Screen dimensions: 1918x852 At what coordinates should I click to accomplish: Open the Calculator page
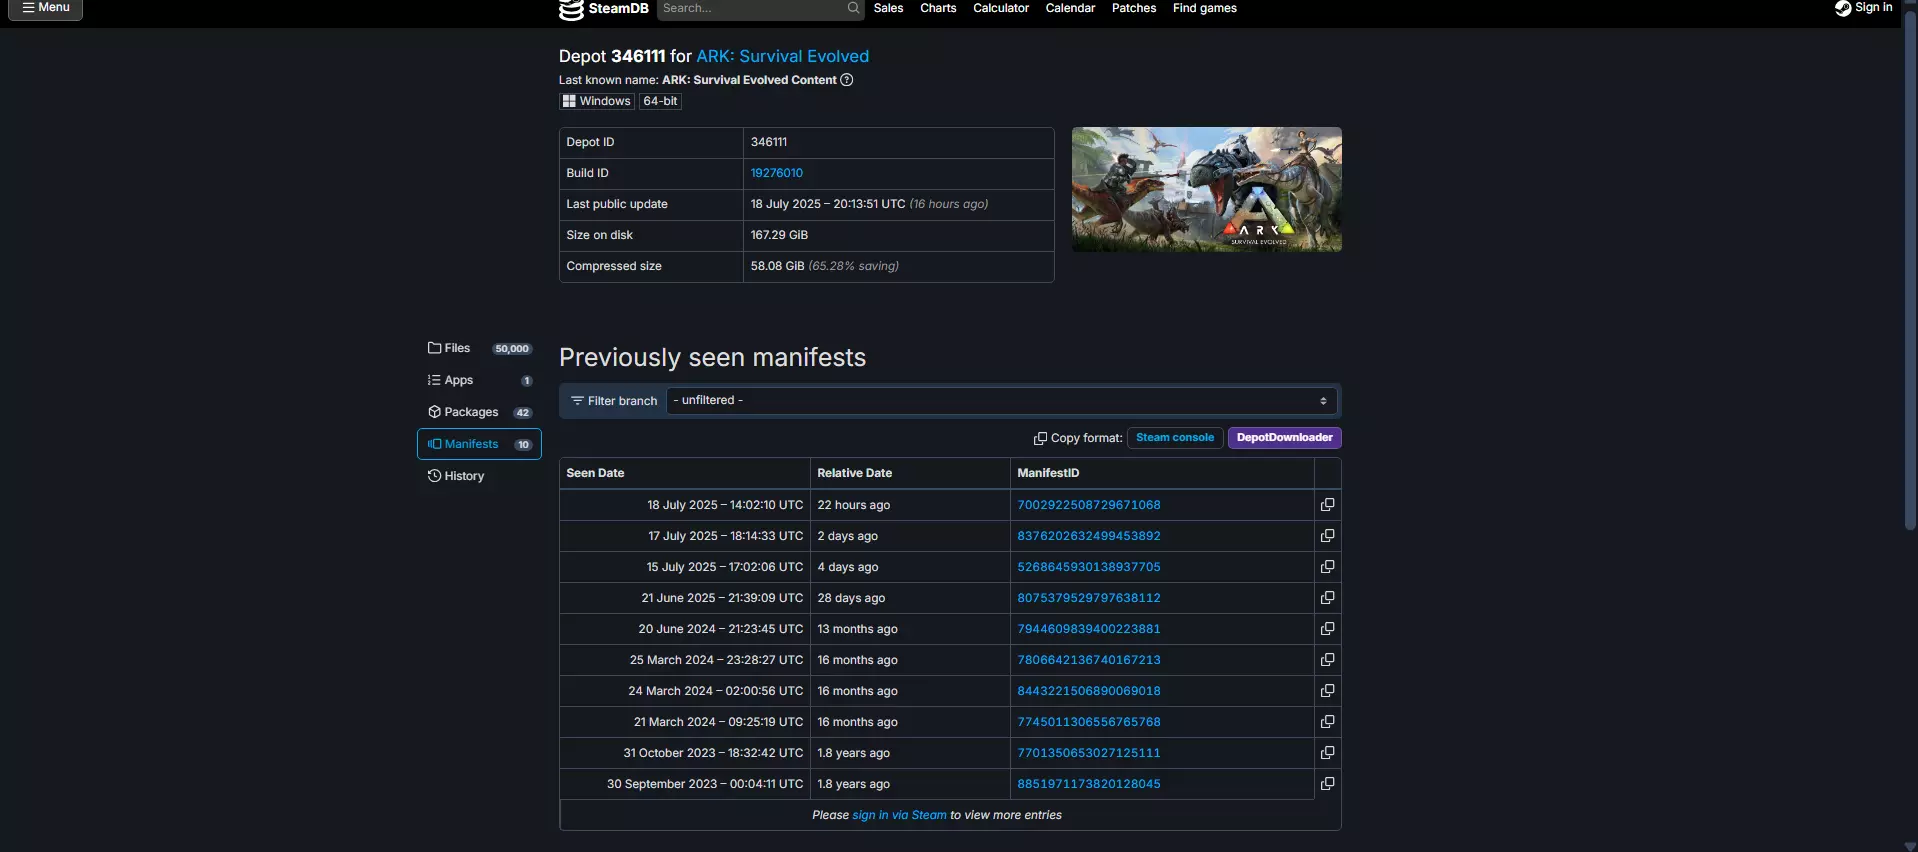[x=1001, y=8]
